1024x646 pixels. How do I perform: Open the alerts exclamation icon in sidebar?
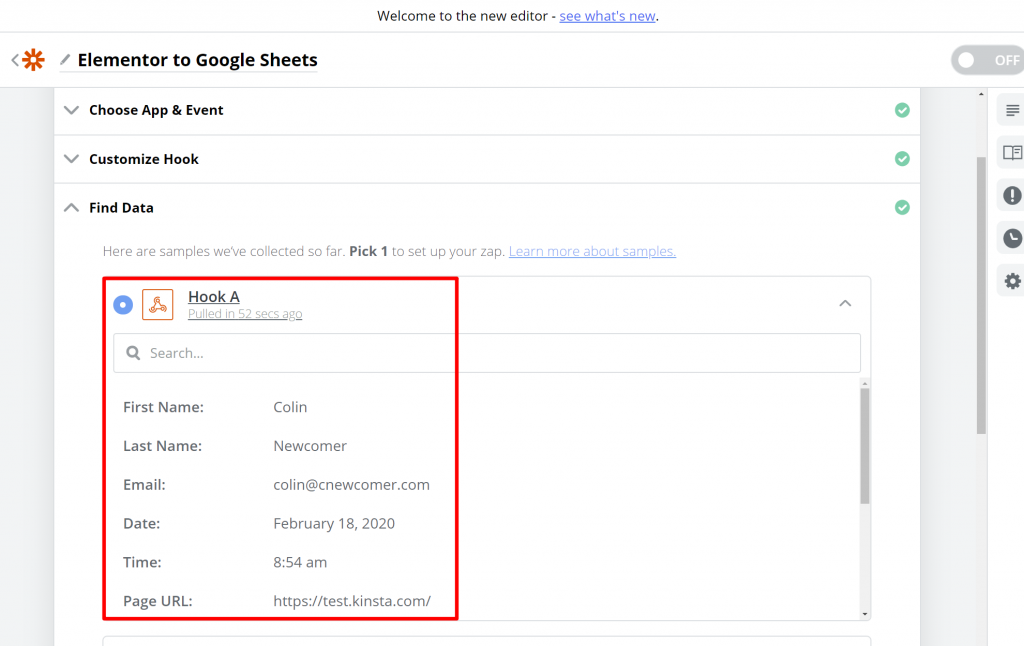(x=1012, y=196)
